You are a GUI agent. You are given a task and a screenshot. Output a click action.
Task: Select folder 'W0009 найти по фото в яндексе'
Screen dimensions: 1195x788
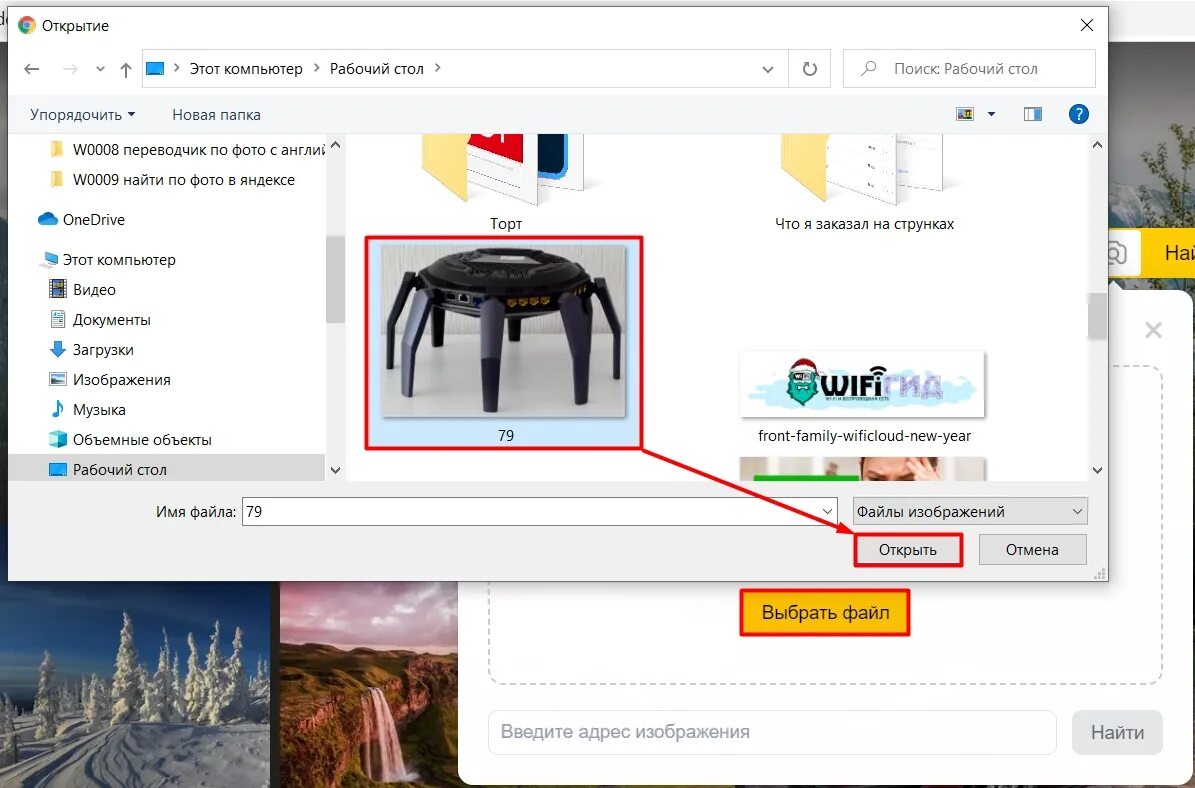click(x=172, y=180)
